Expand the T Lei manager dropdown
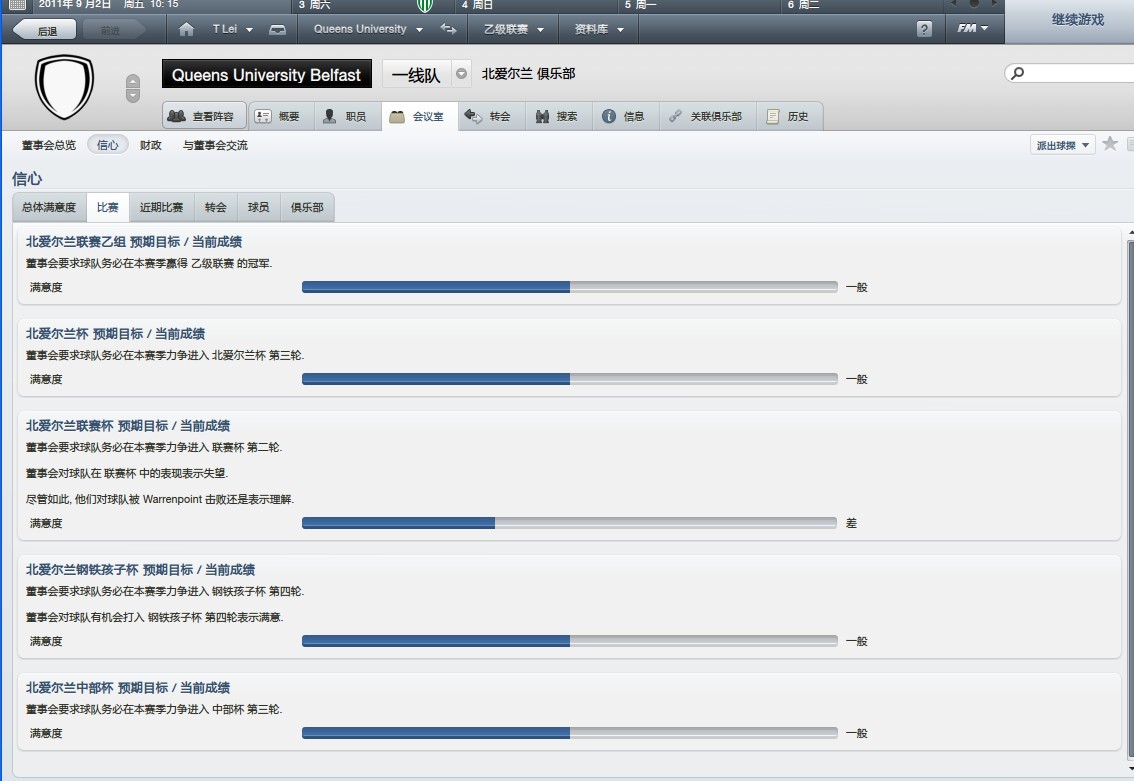Screen dimensions: 1134x781 pos(250,30)
